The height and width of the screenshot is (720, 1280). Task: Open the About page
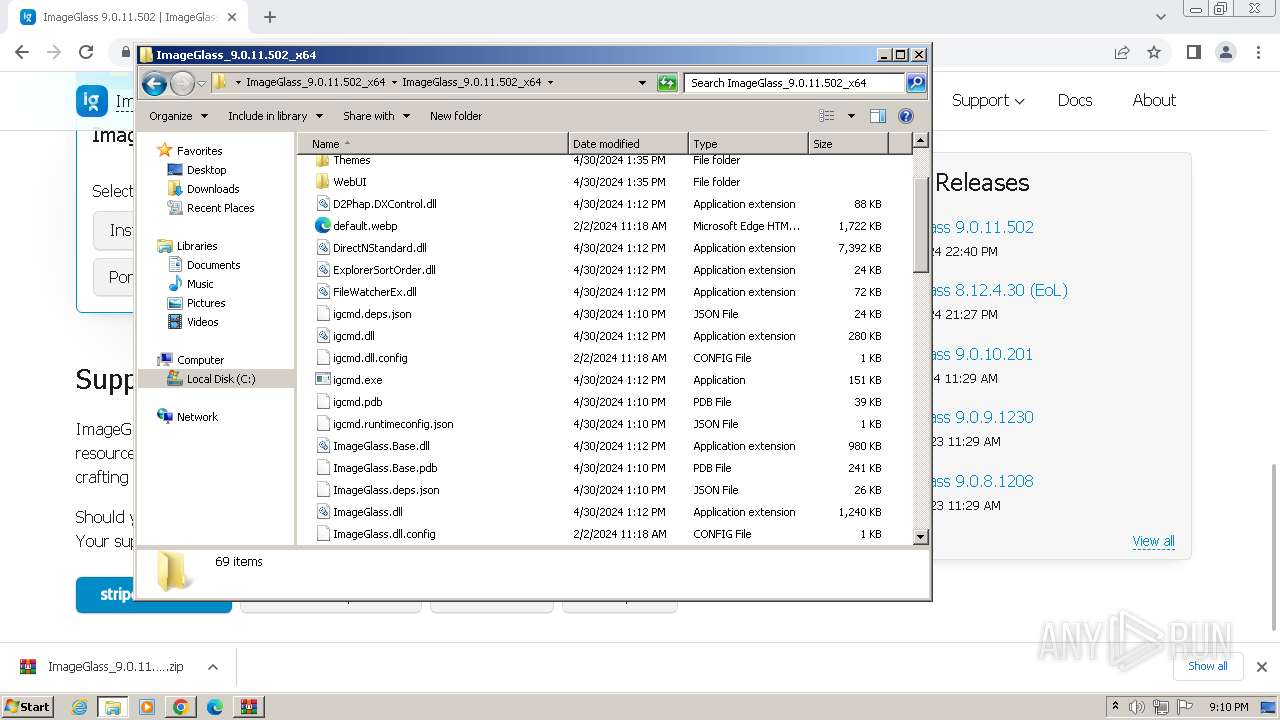point(1154,100)
